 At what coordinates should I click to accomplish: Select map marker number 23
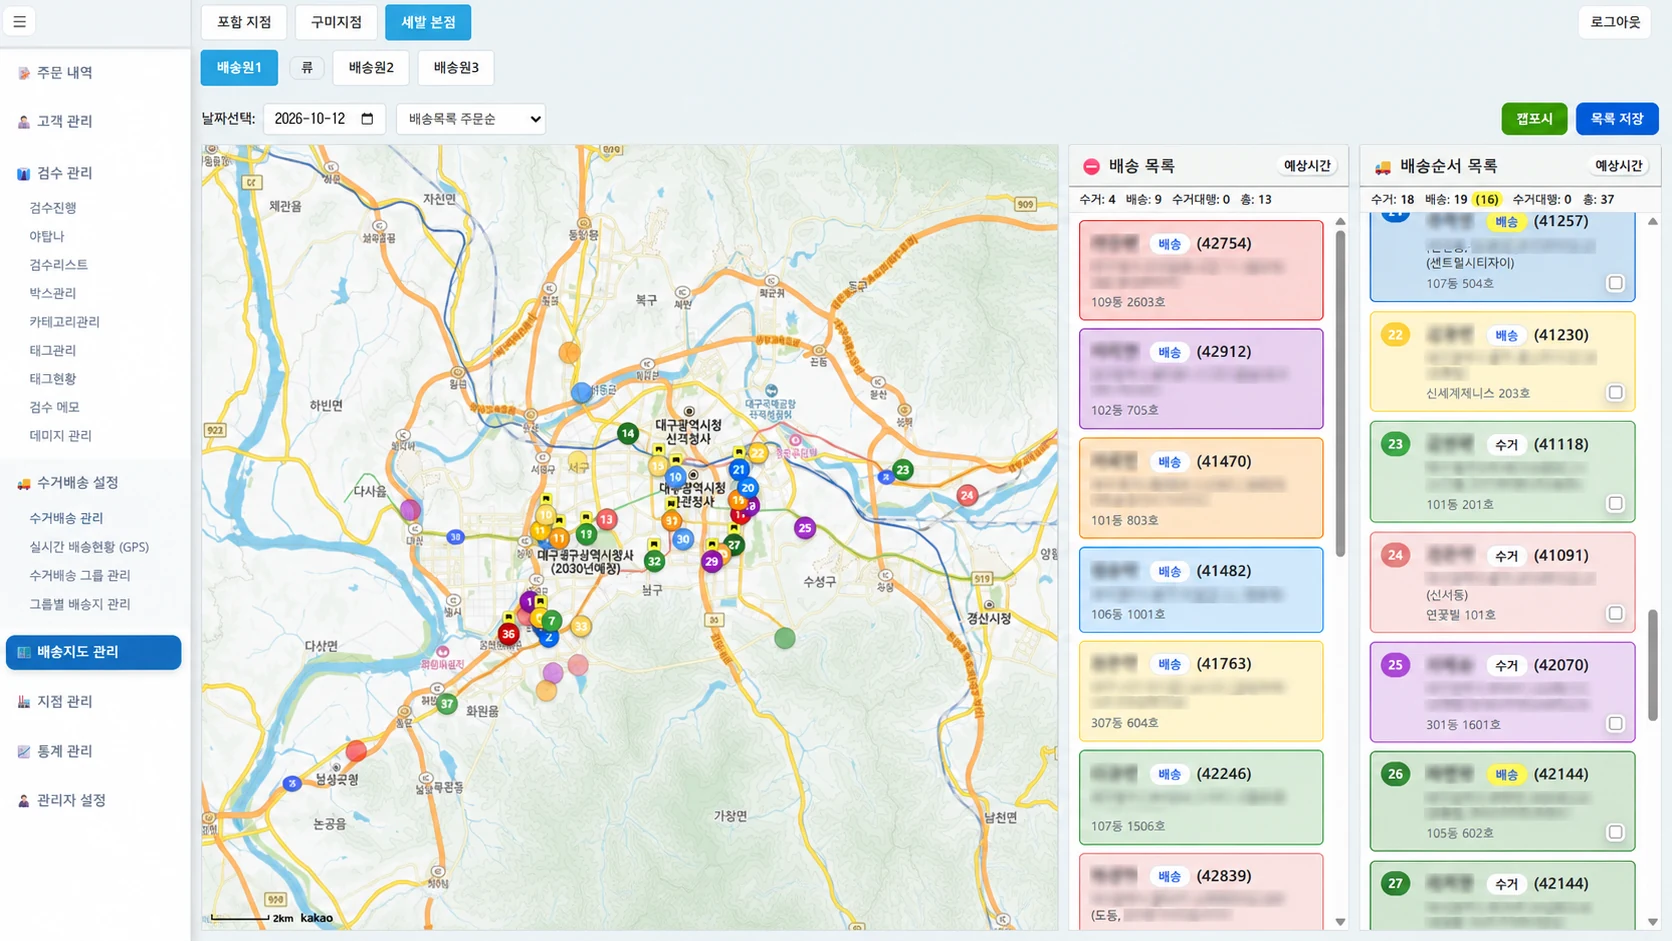pyautogui.click(x=903, y=469)
